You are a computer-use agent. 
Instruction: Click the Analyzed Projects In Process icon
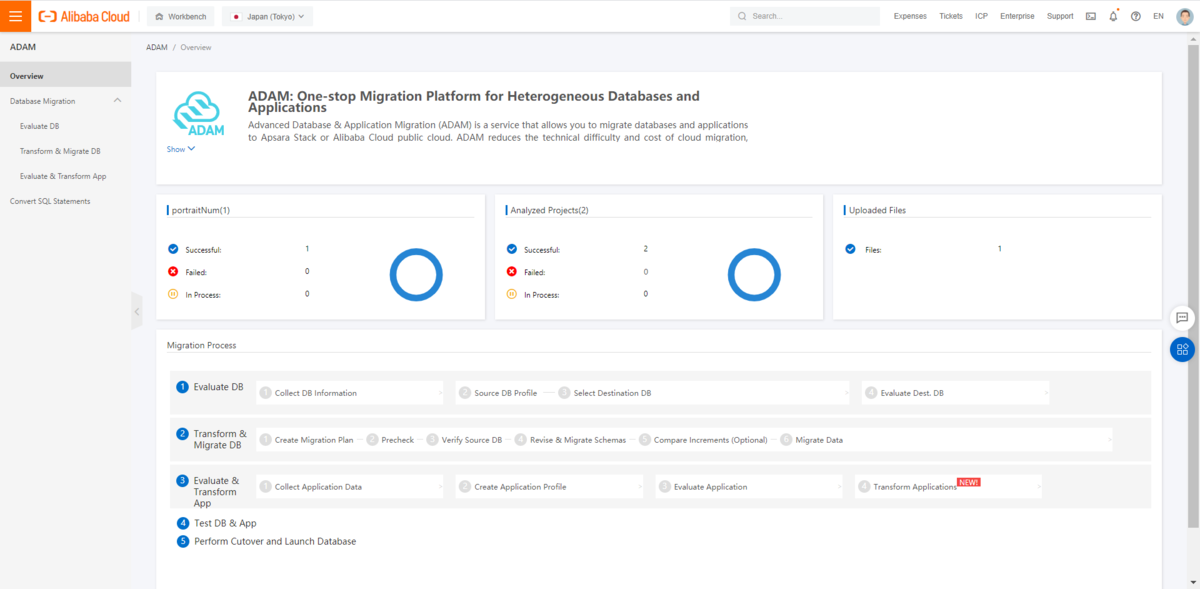pyautogui.click(x=512, y=294)
